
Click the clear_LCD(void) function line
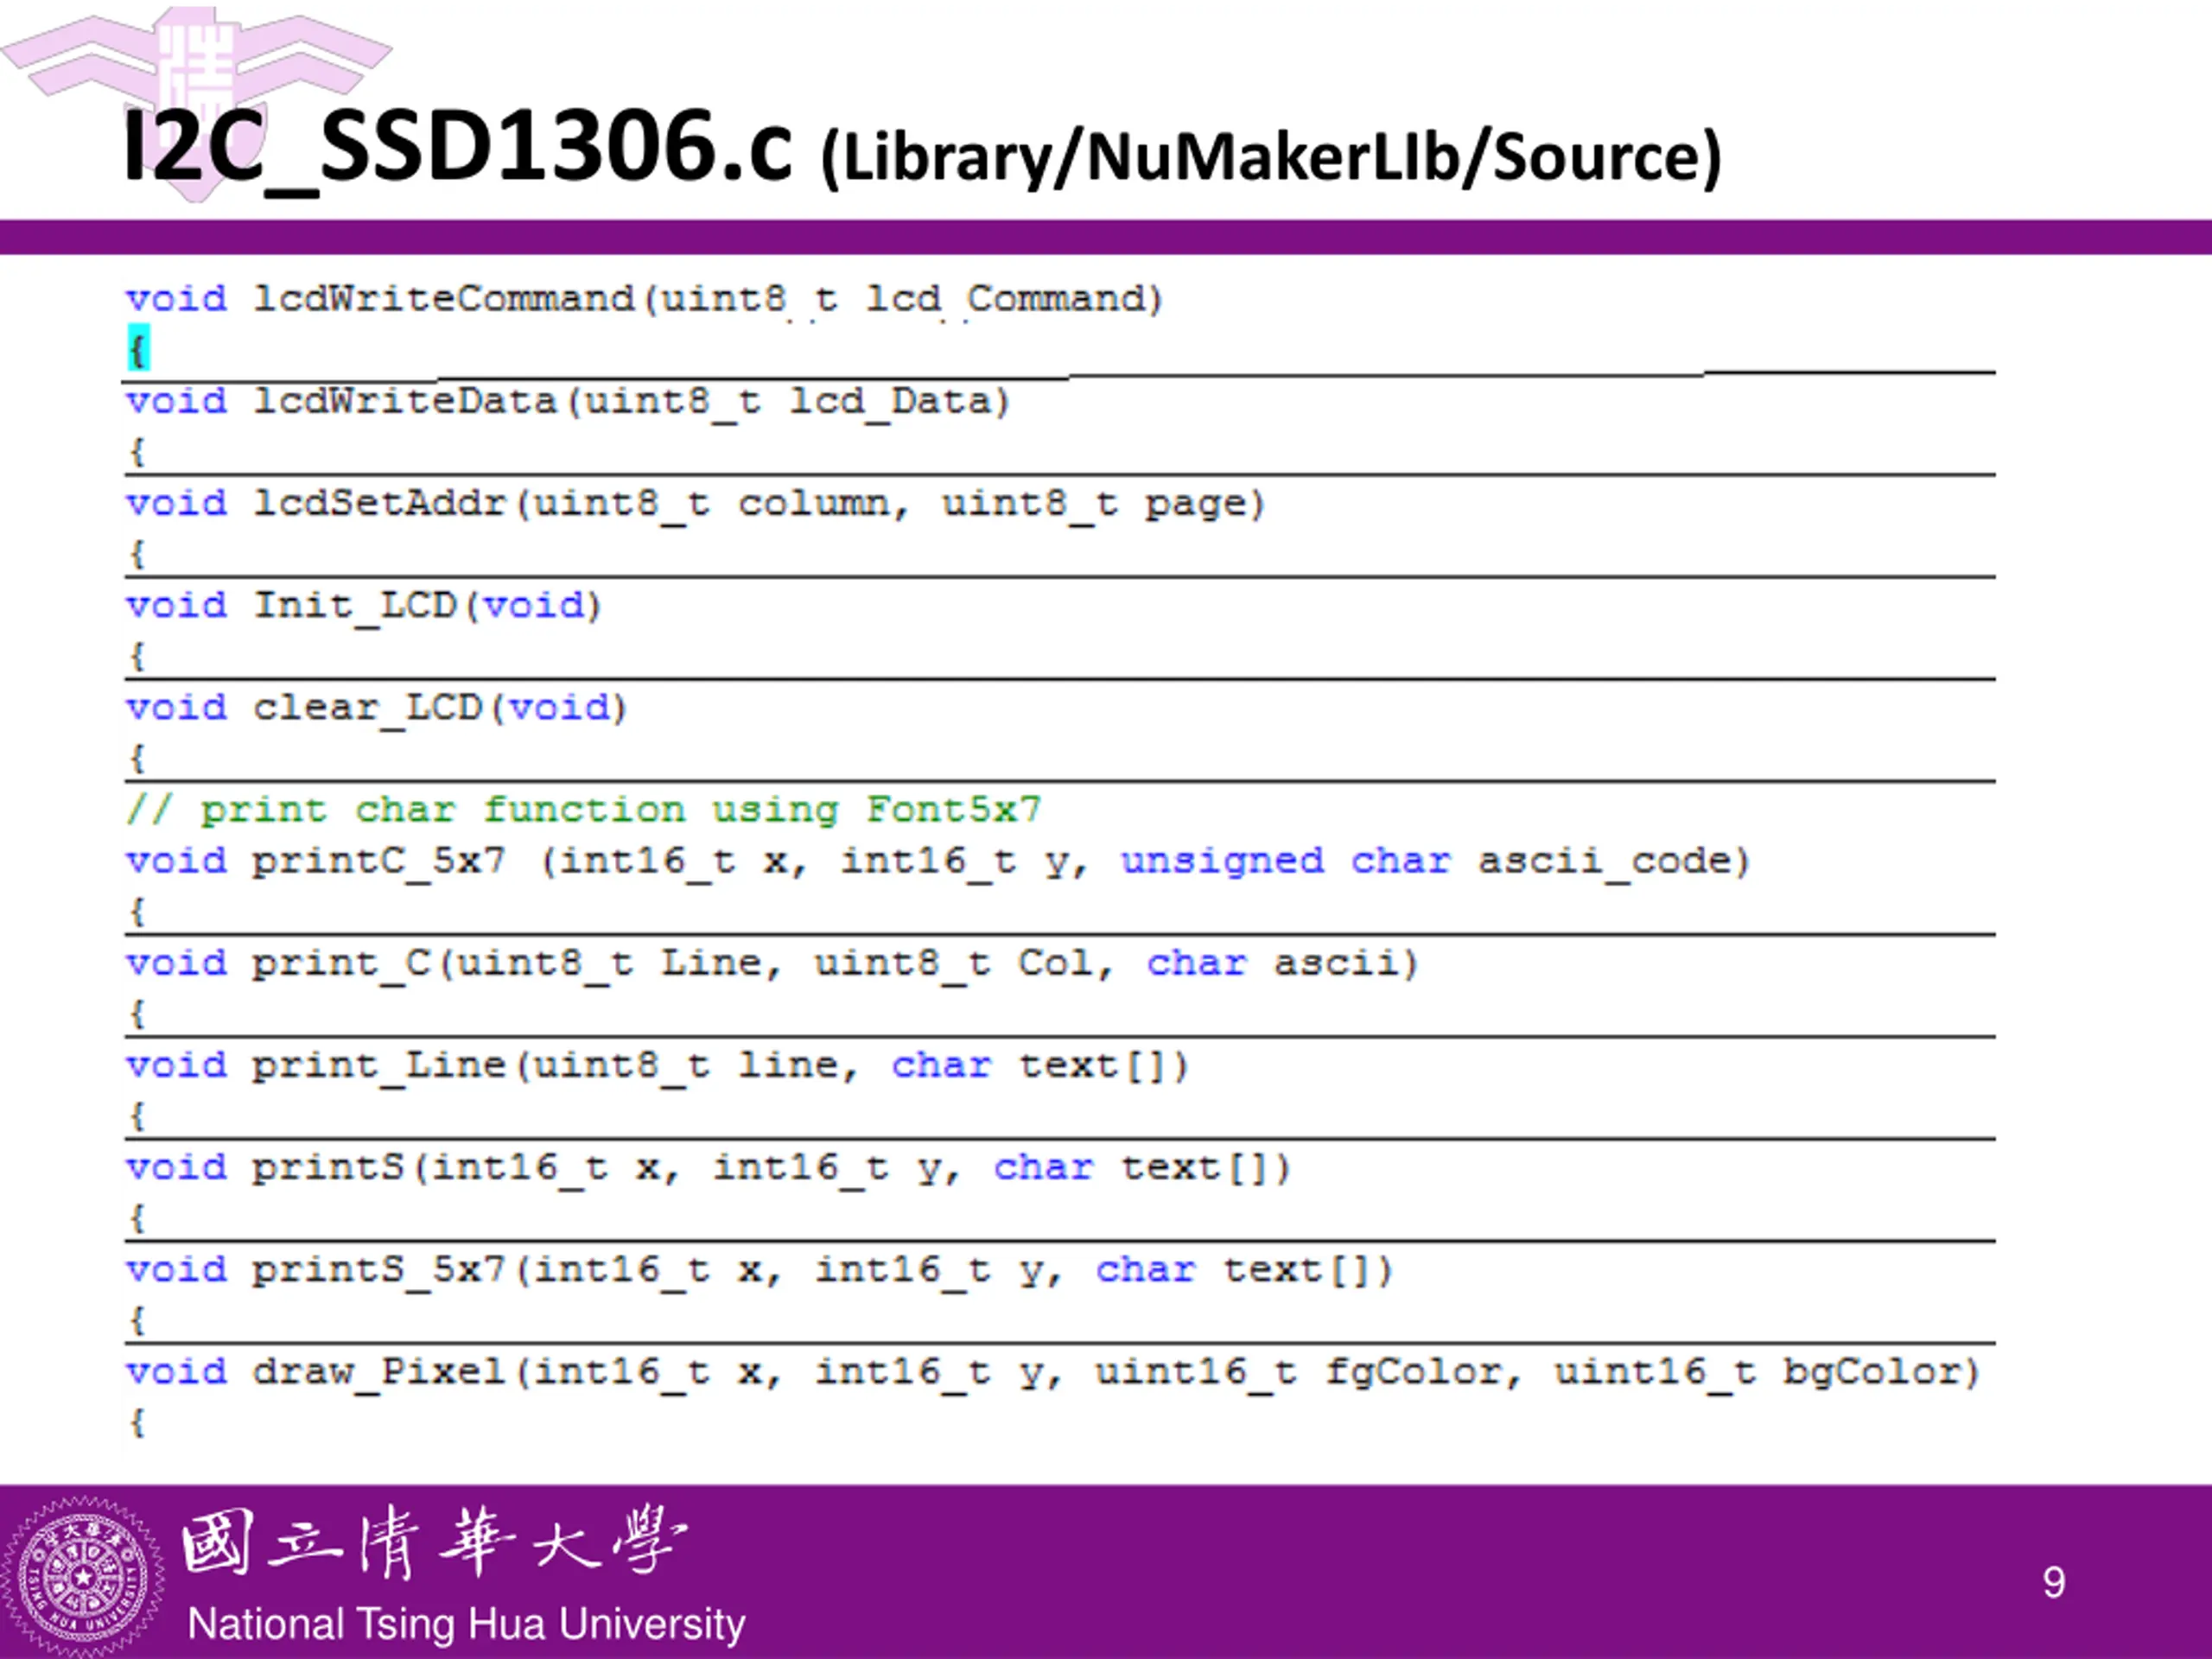coord(376,708)
